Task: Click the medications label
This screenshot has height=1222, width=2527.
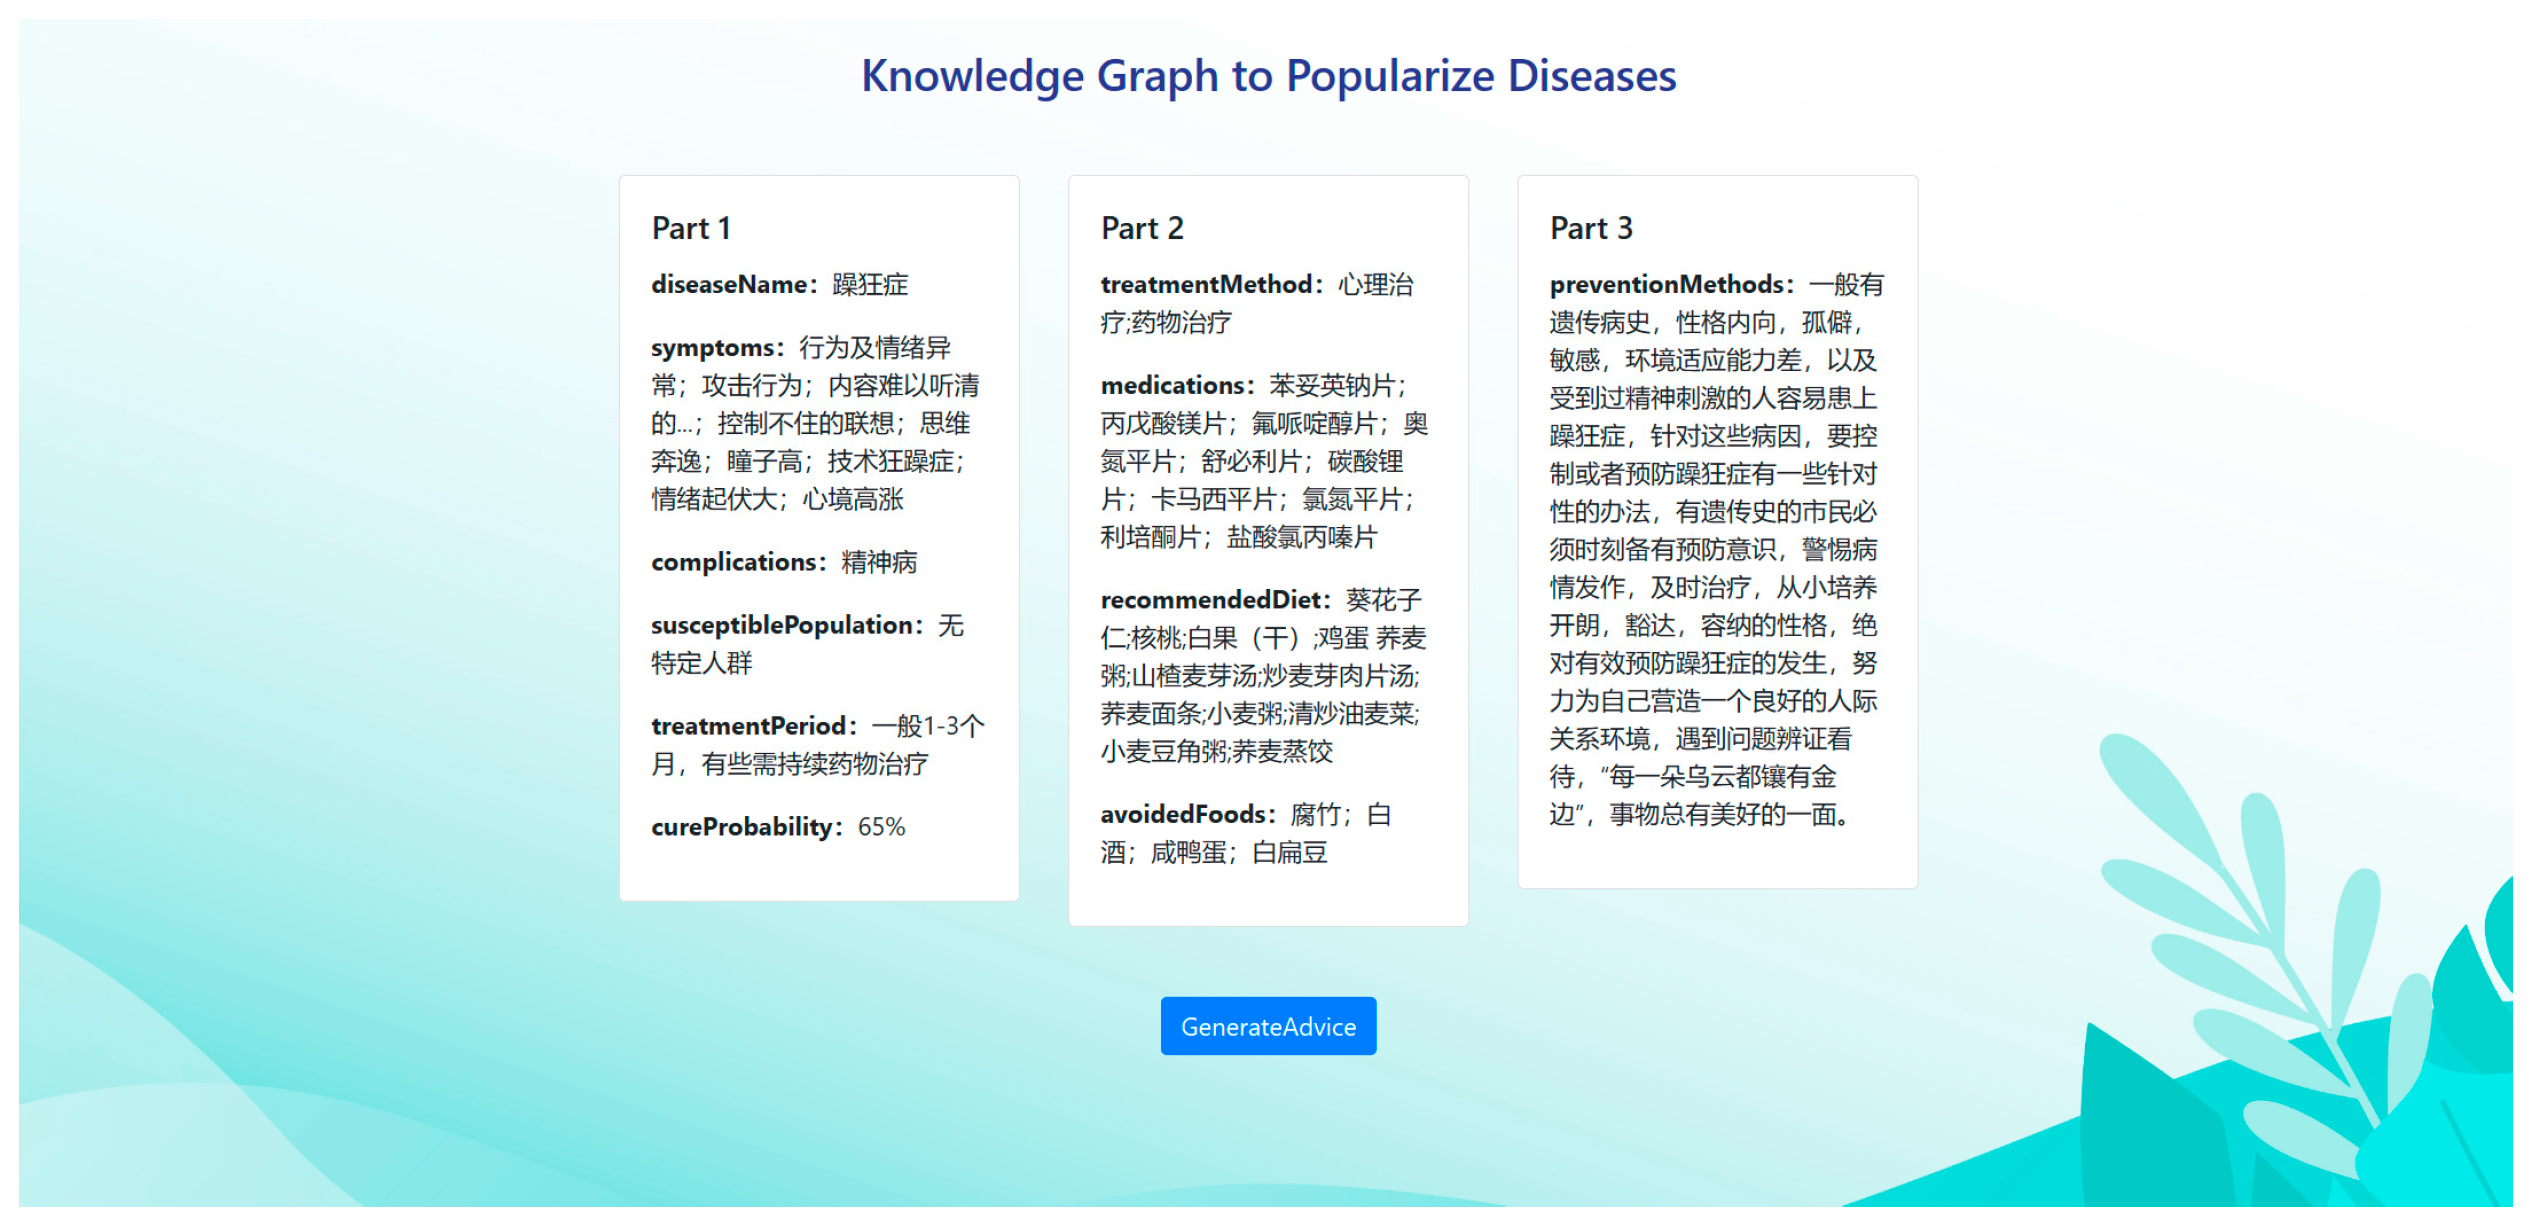Action: 1177,386
